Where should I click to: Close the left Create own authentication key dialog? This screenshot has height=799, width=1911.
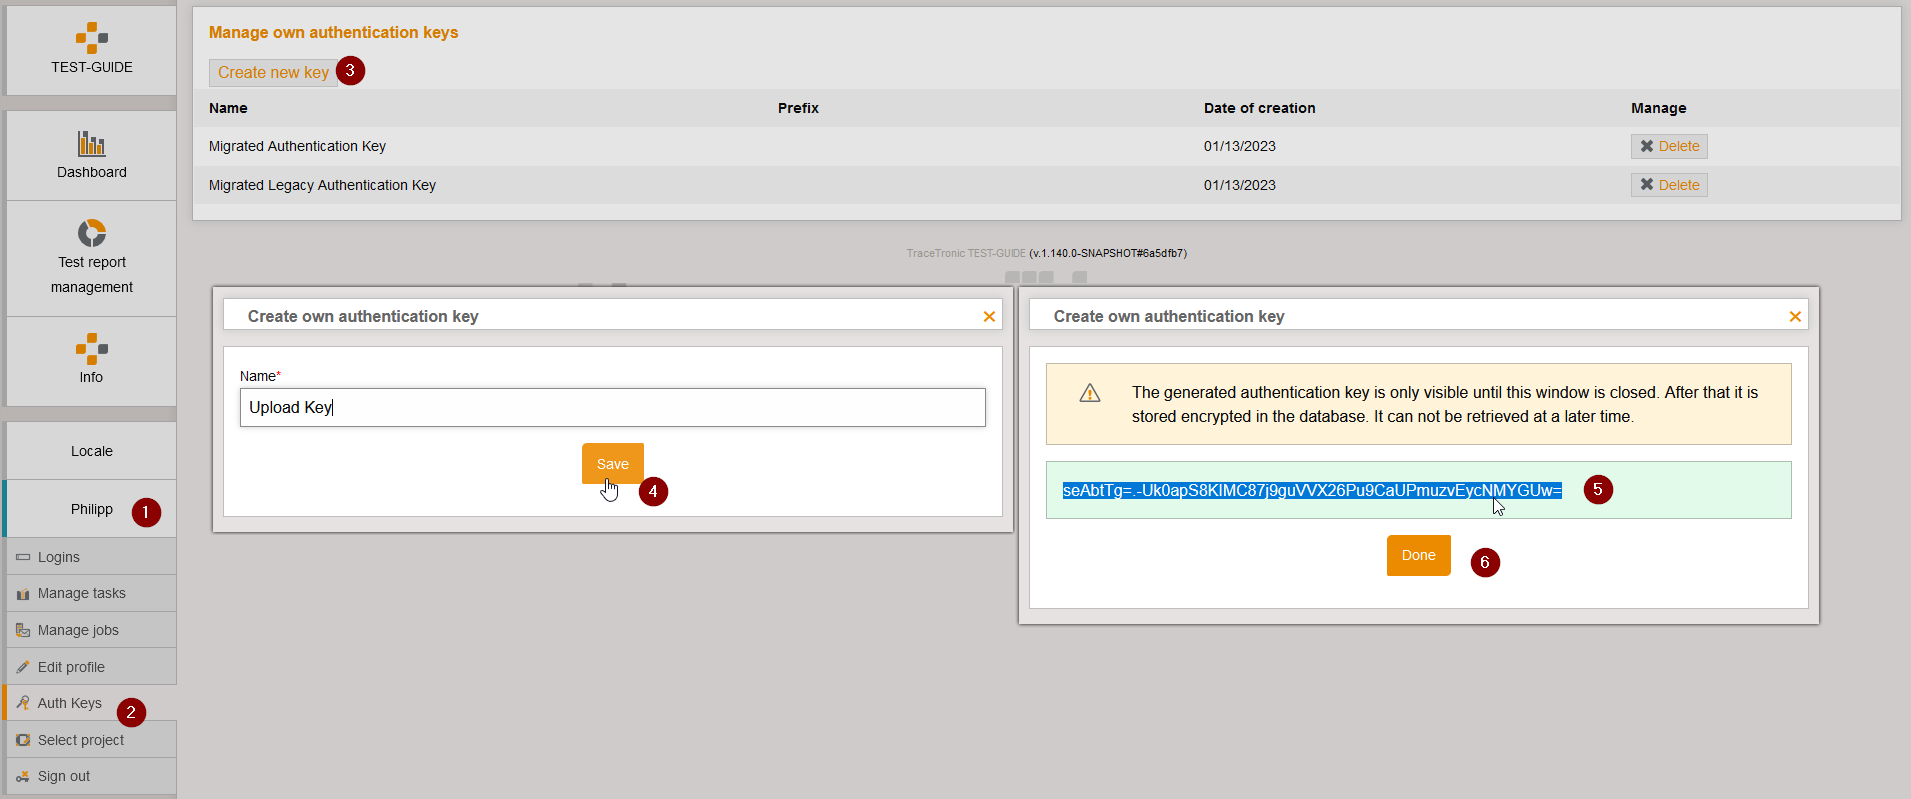pyautogui.click(x=989, y=316)
